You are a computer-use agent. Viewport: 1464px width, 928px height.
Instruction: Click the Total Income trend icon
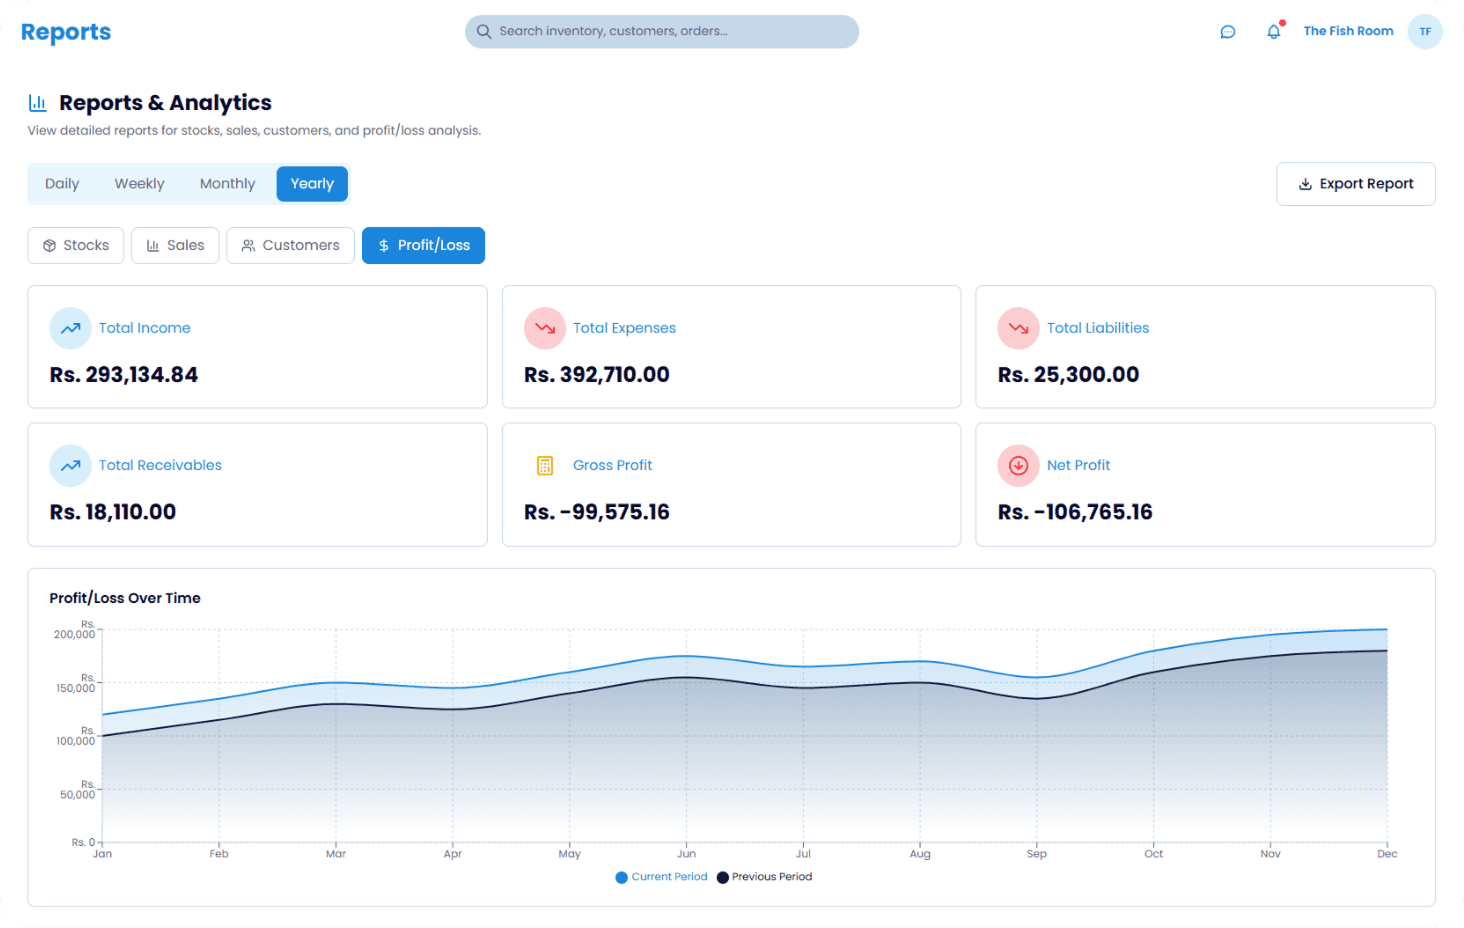coord(70,328)
